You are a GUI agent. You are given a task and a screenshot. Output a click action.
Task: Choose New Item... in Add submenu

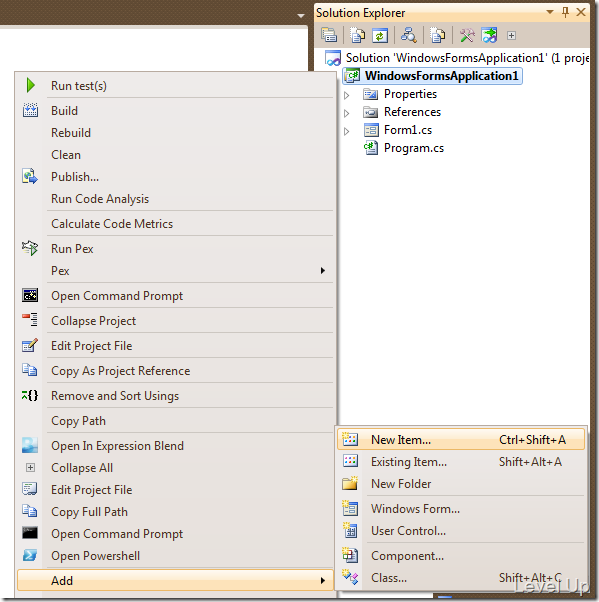click(460, 439)
